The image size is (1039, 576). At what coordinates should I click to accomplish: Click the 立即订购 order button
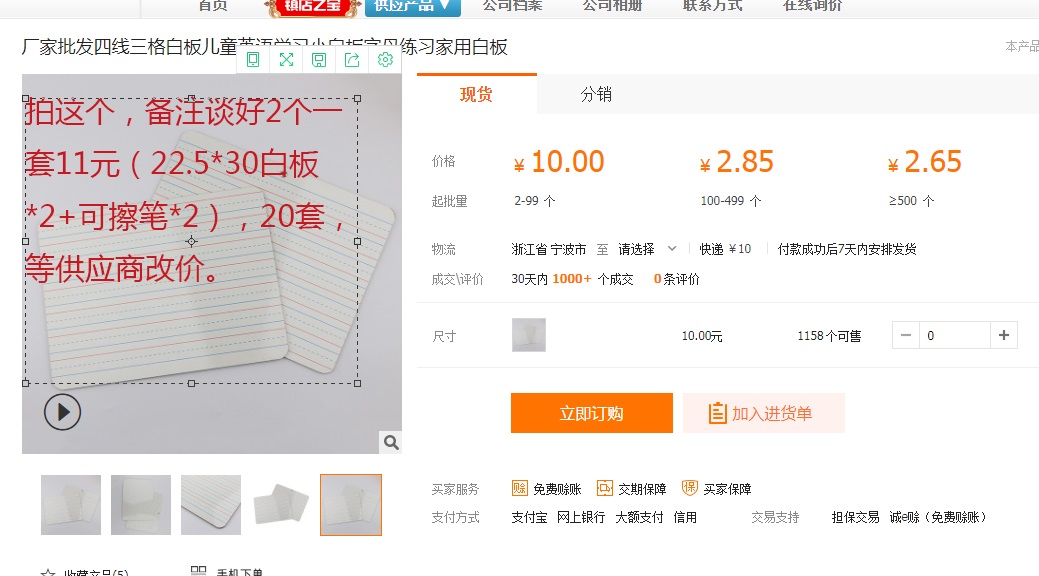tap(591, 413)
